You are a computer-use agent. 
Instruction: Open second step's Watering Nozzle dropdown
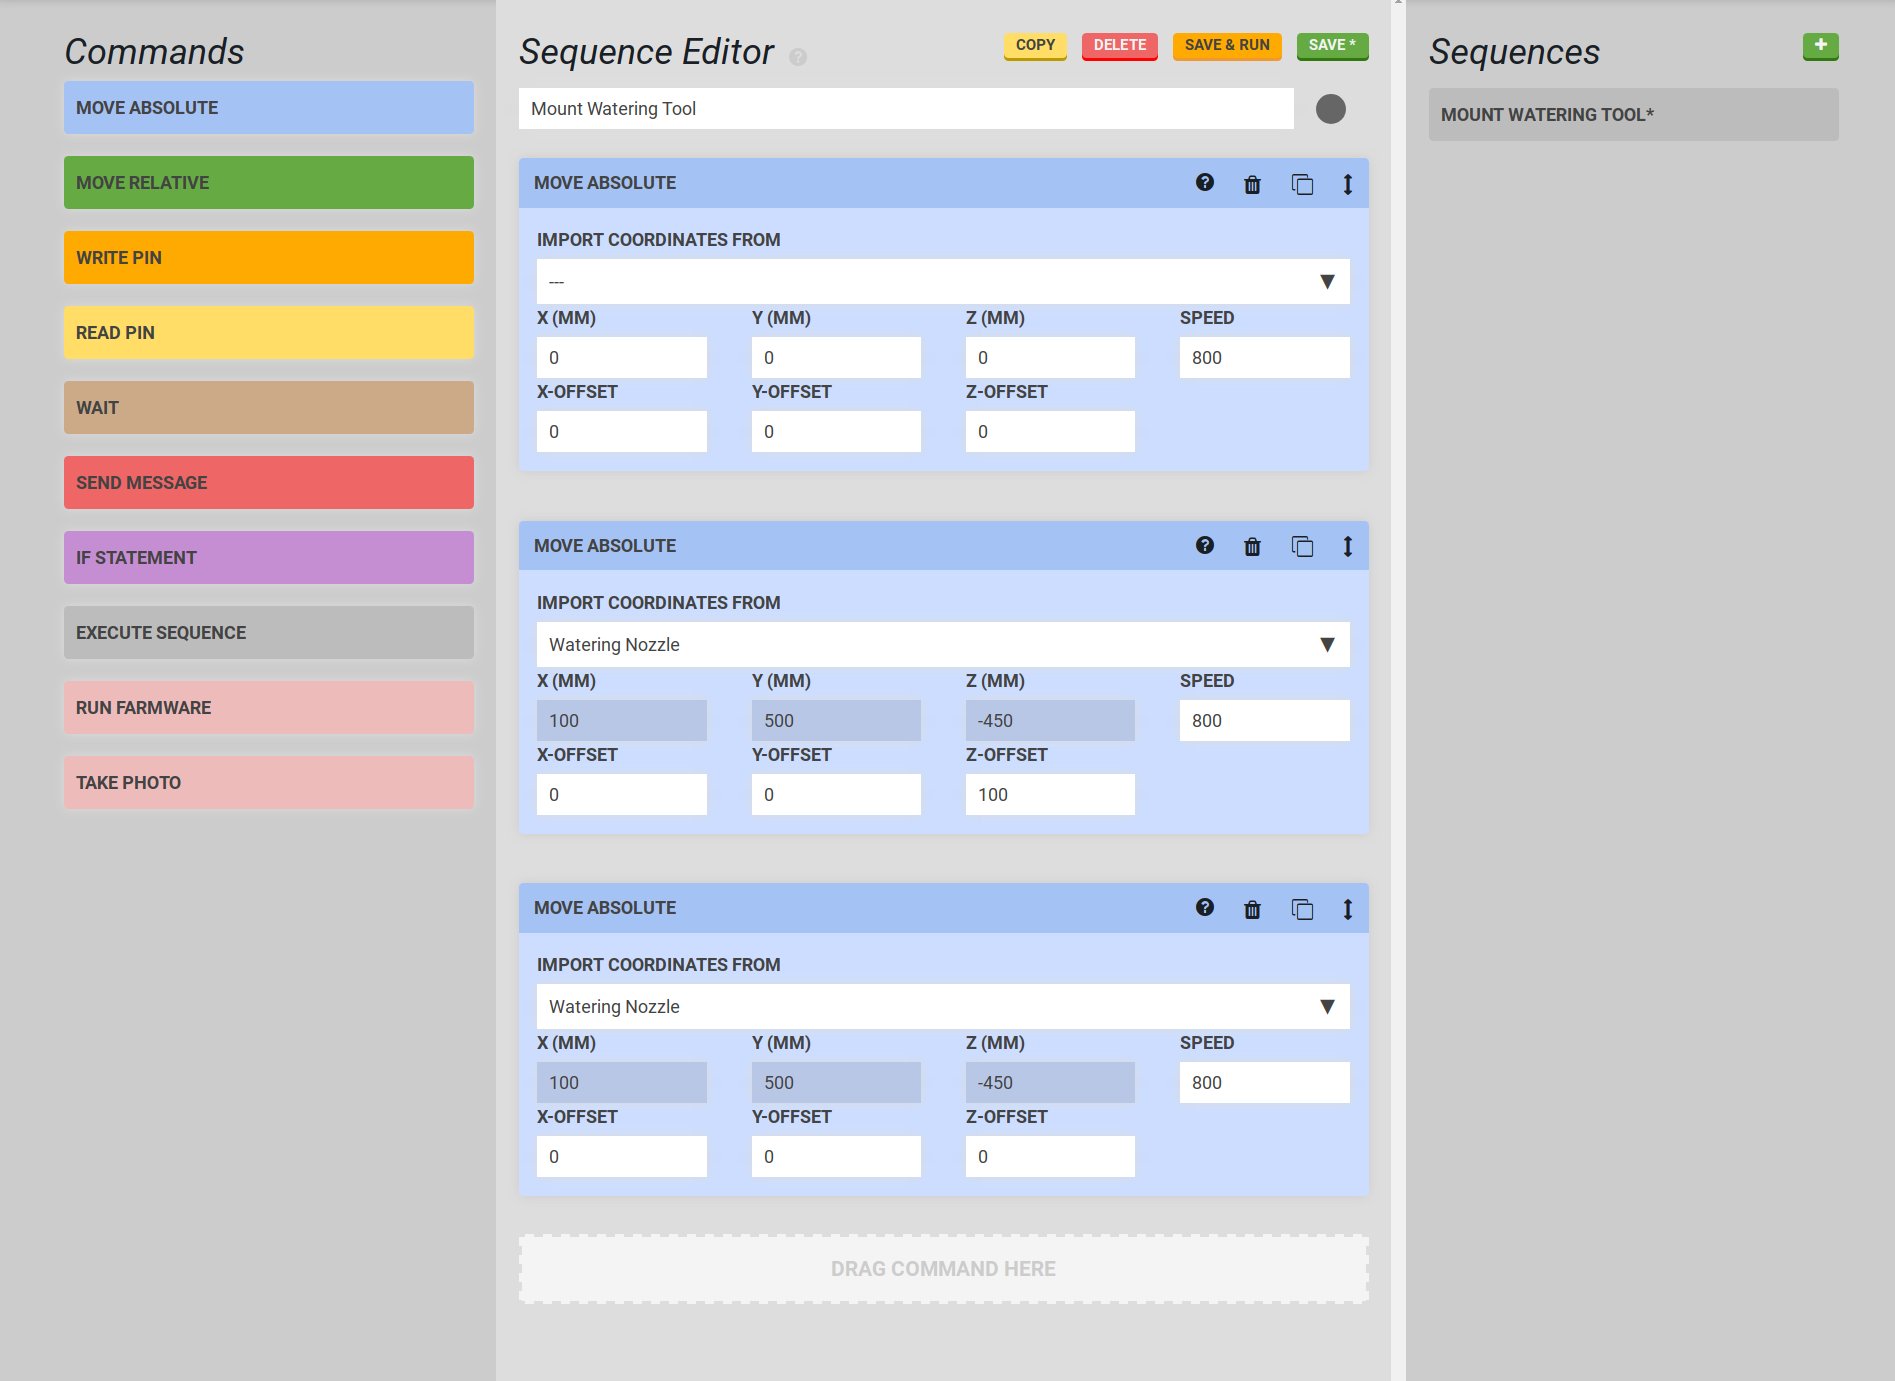click(x=942, y=645)
